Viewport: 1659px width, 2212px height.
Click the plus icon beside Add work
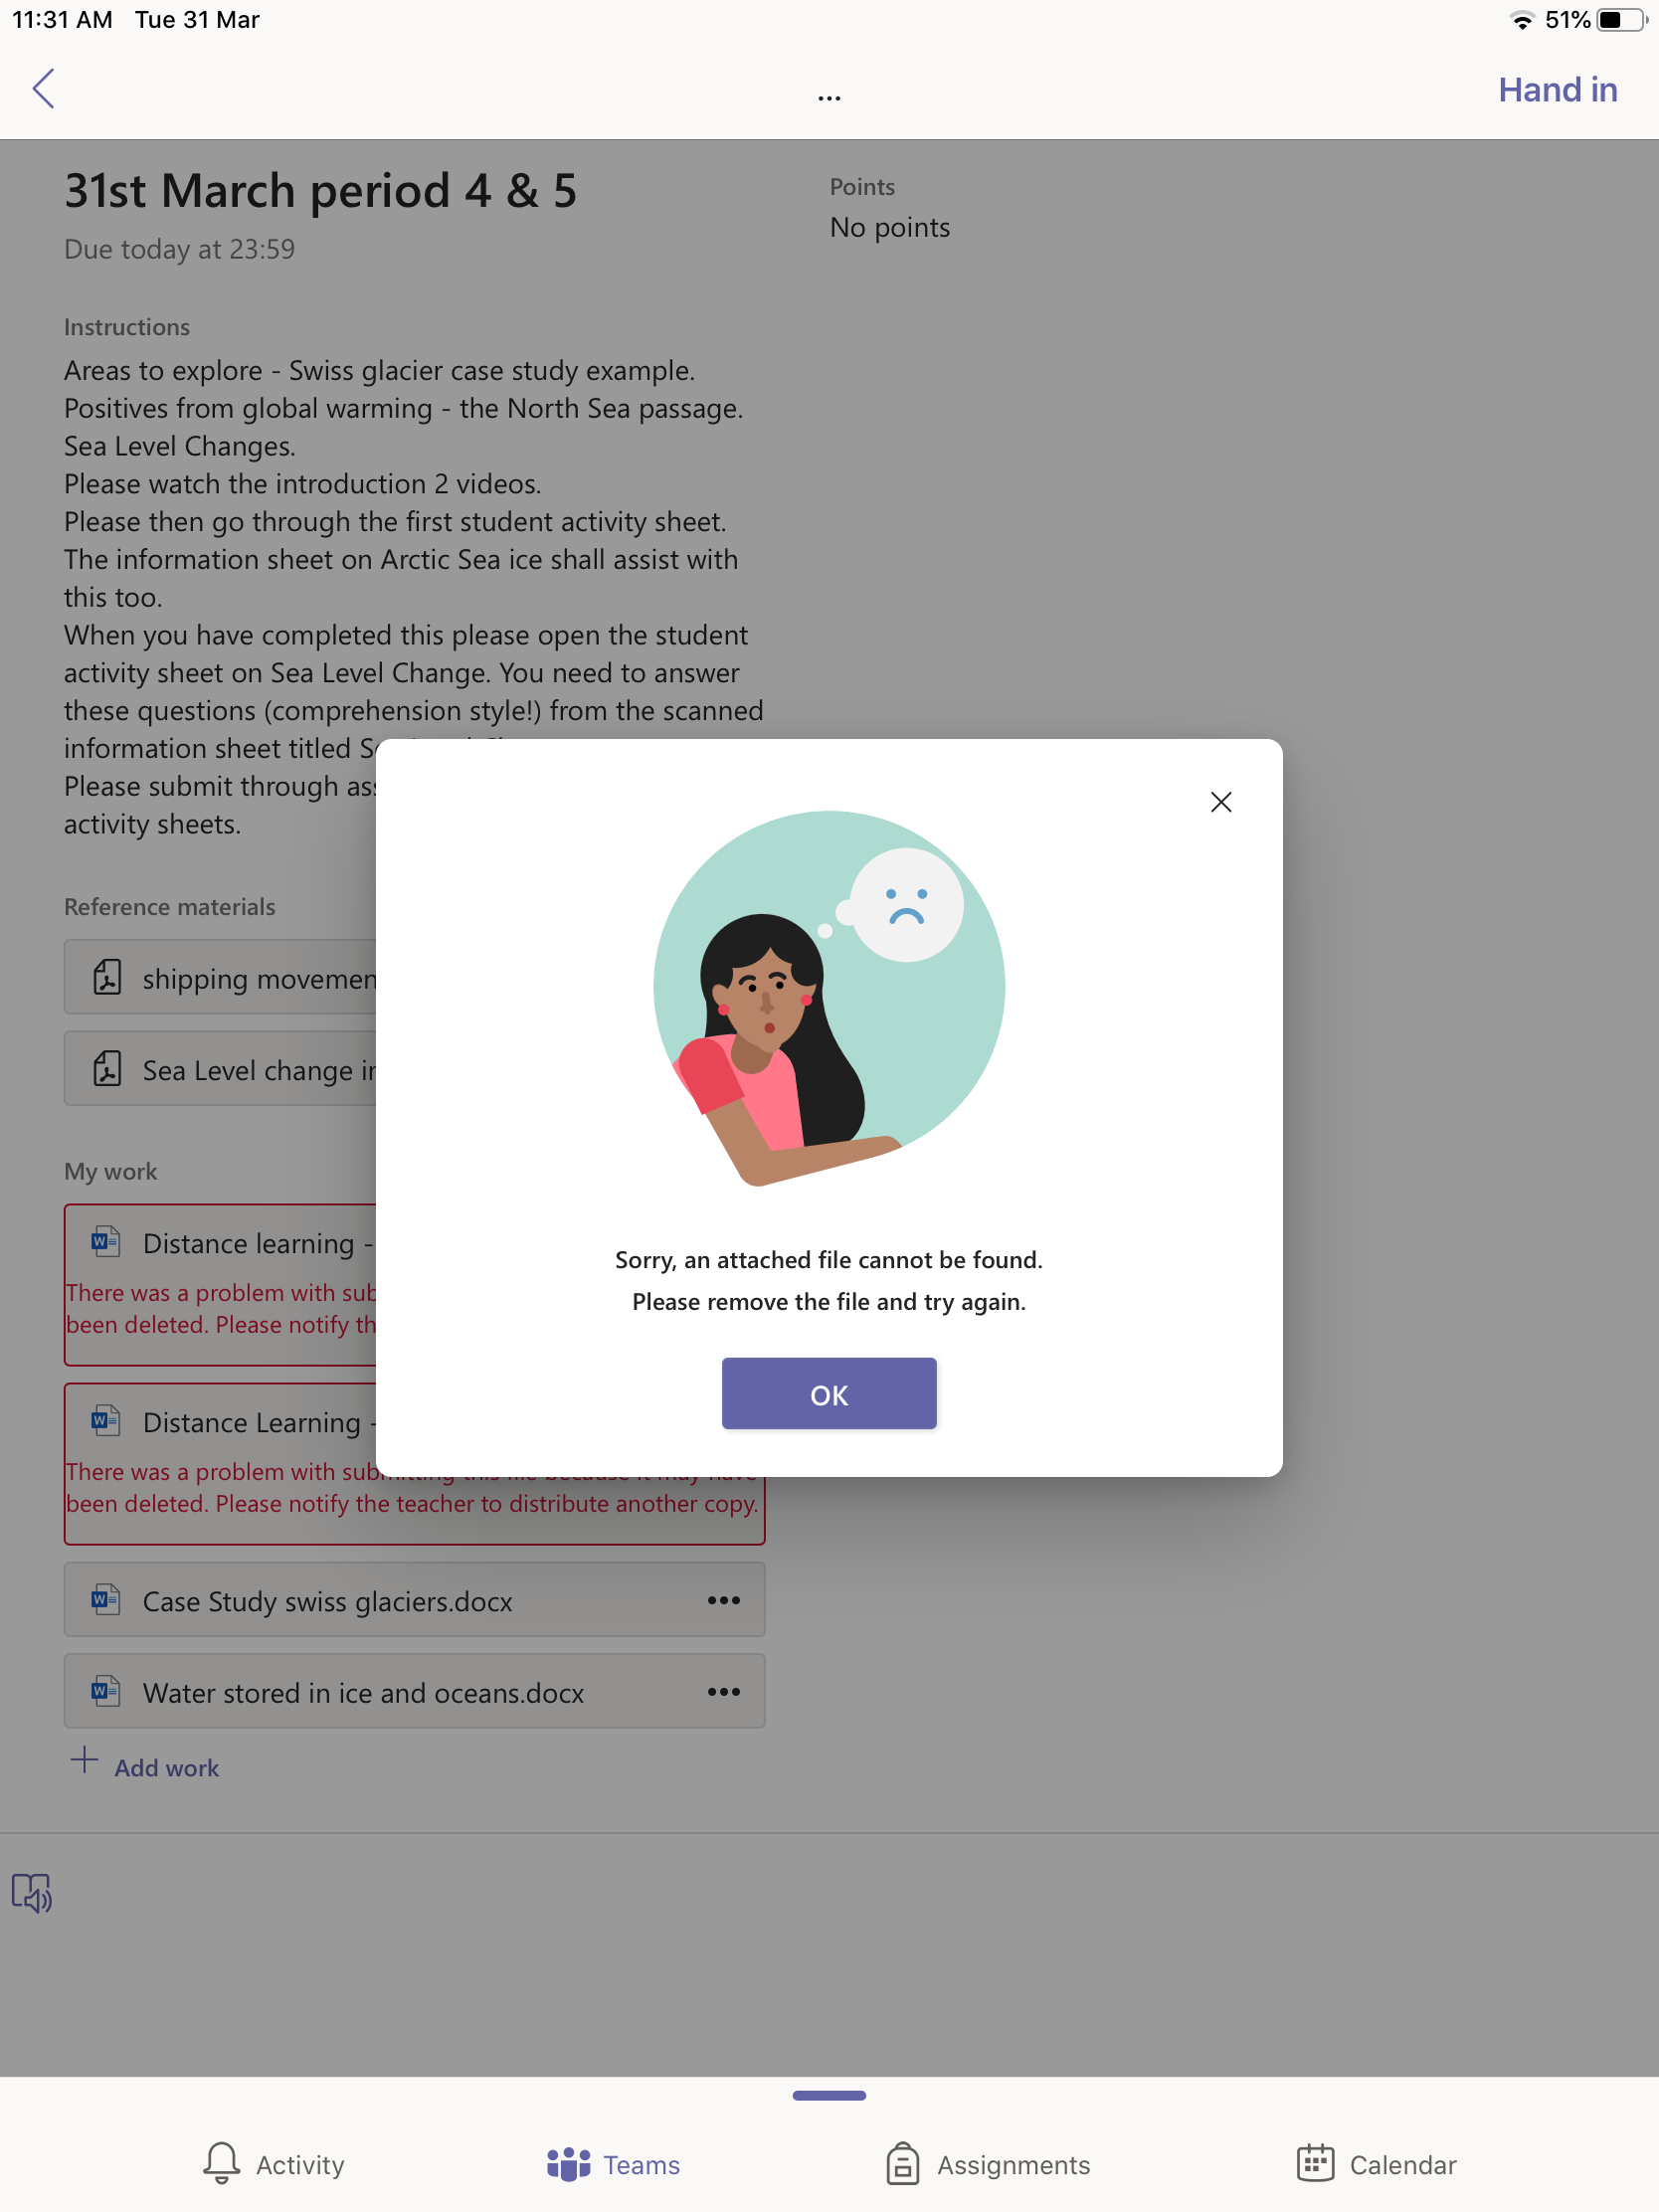[x=85, y=1760]
